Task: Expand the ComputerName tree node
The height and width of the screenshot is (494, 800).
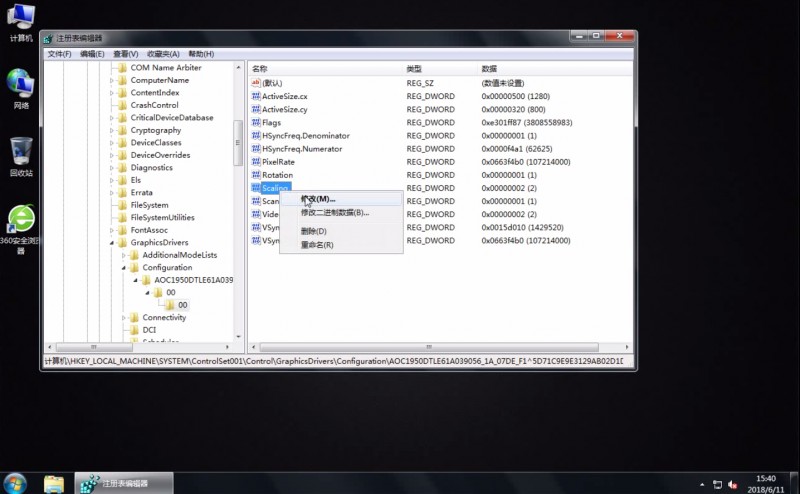Action: [x=112, y=81]
